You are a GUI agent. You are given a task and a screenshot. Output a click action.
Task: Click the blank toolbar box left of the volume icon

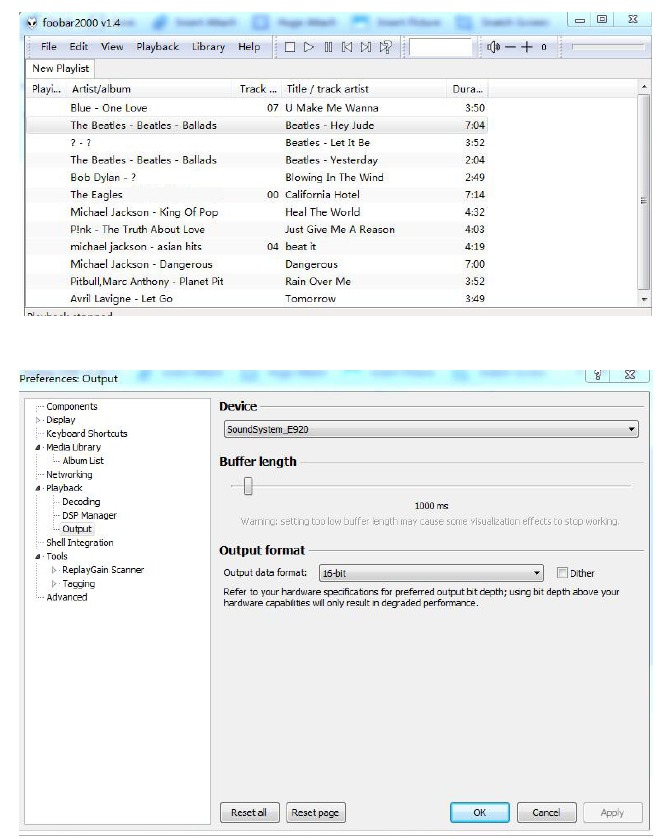click(441, 47)
